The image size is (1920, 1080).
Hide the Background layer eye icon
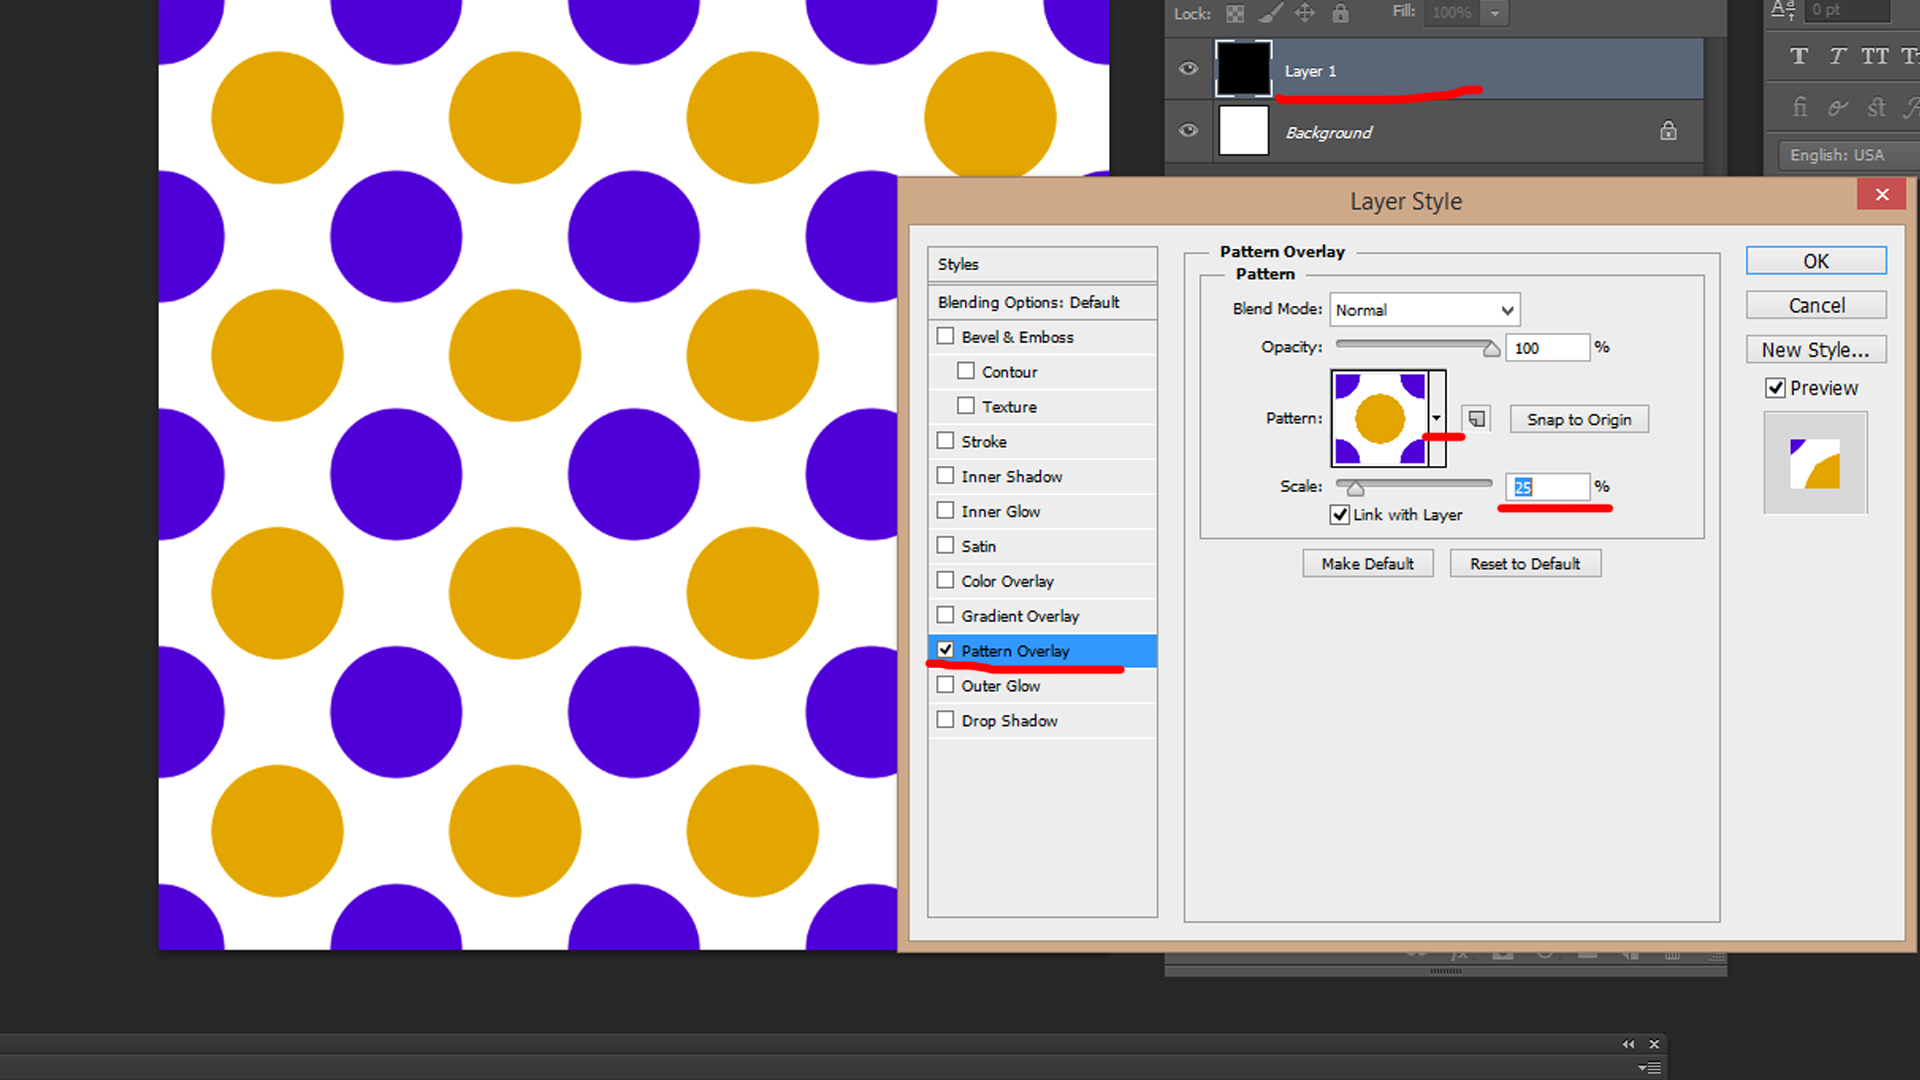coord(1188,130)
